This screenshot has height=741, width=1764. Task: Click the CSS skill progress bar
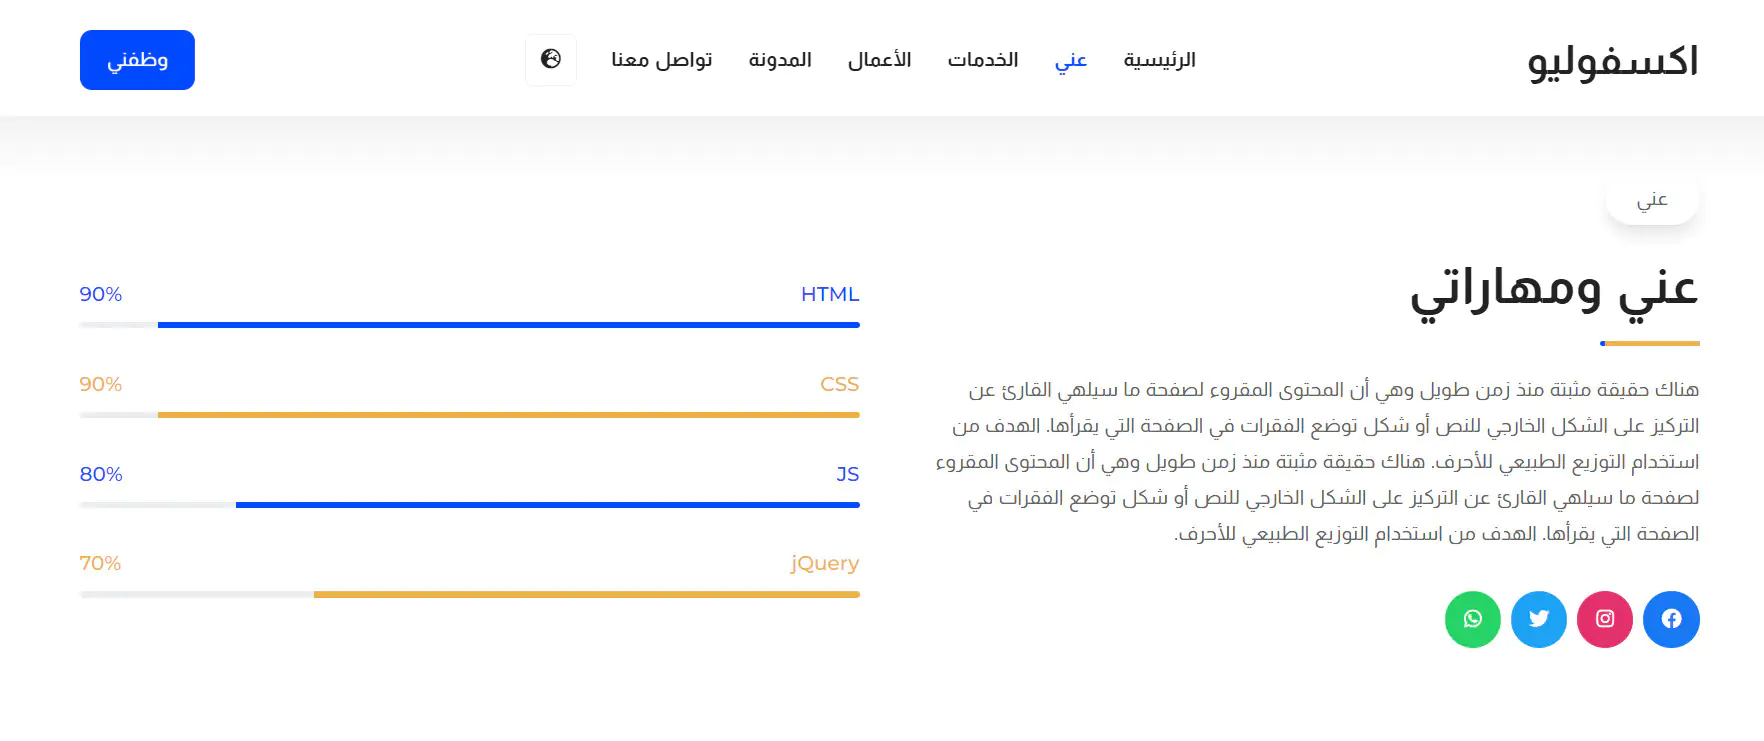(x=469, y=415)
